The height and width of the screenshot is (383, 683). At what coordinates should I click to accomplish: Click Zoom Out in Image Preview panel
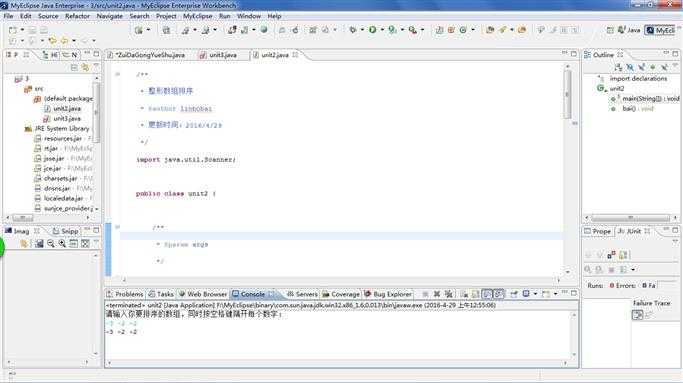[51, 244]
